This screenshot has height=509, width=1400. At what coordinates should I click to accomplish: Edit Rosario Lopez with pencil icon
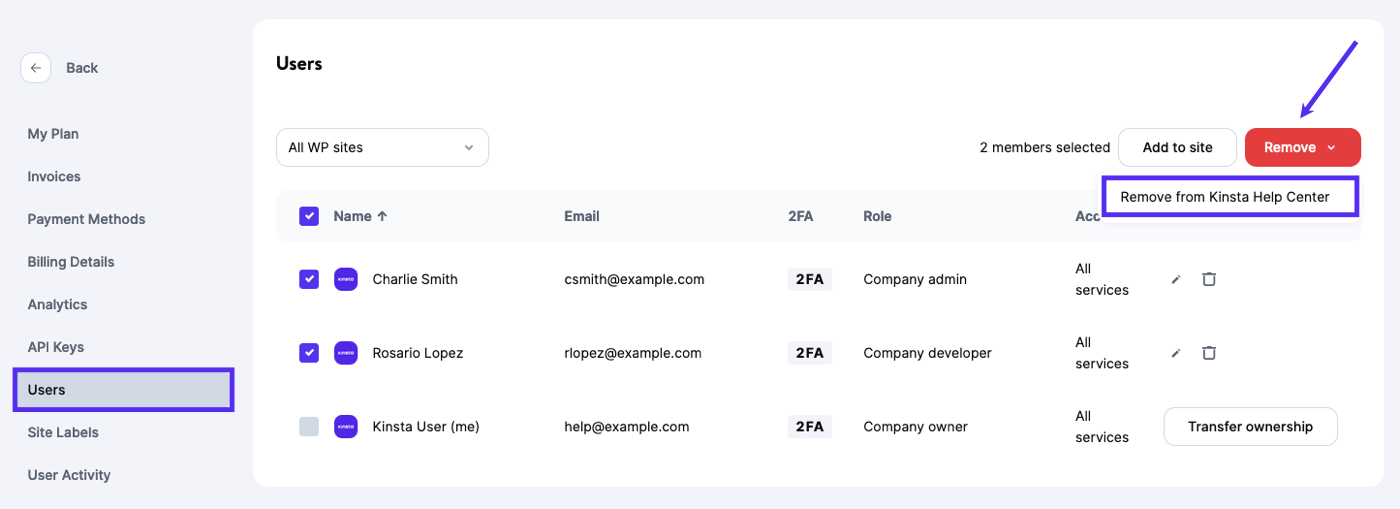click(1176, 353)
